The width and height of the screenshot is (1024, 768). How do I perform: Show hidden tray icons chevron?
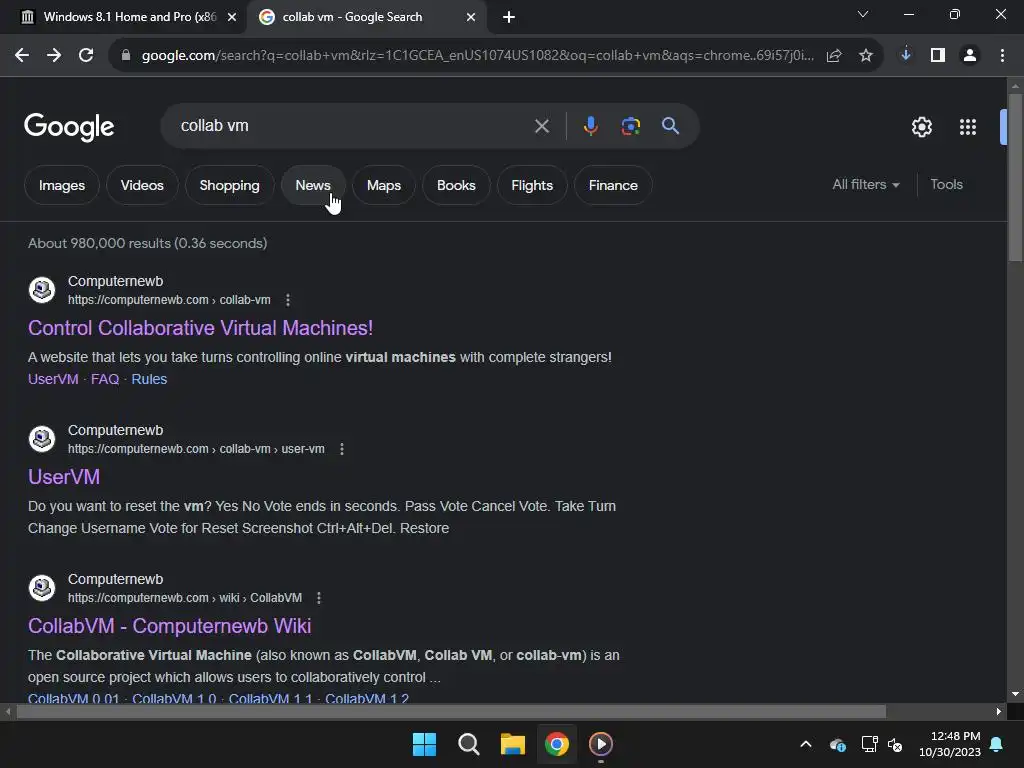point(806,744)
